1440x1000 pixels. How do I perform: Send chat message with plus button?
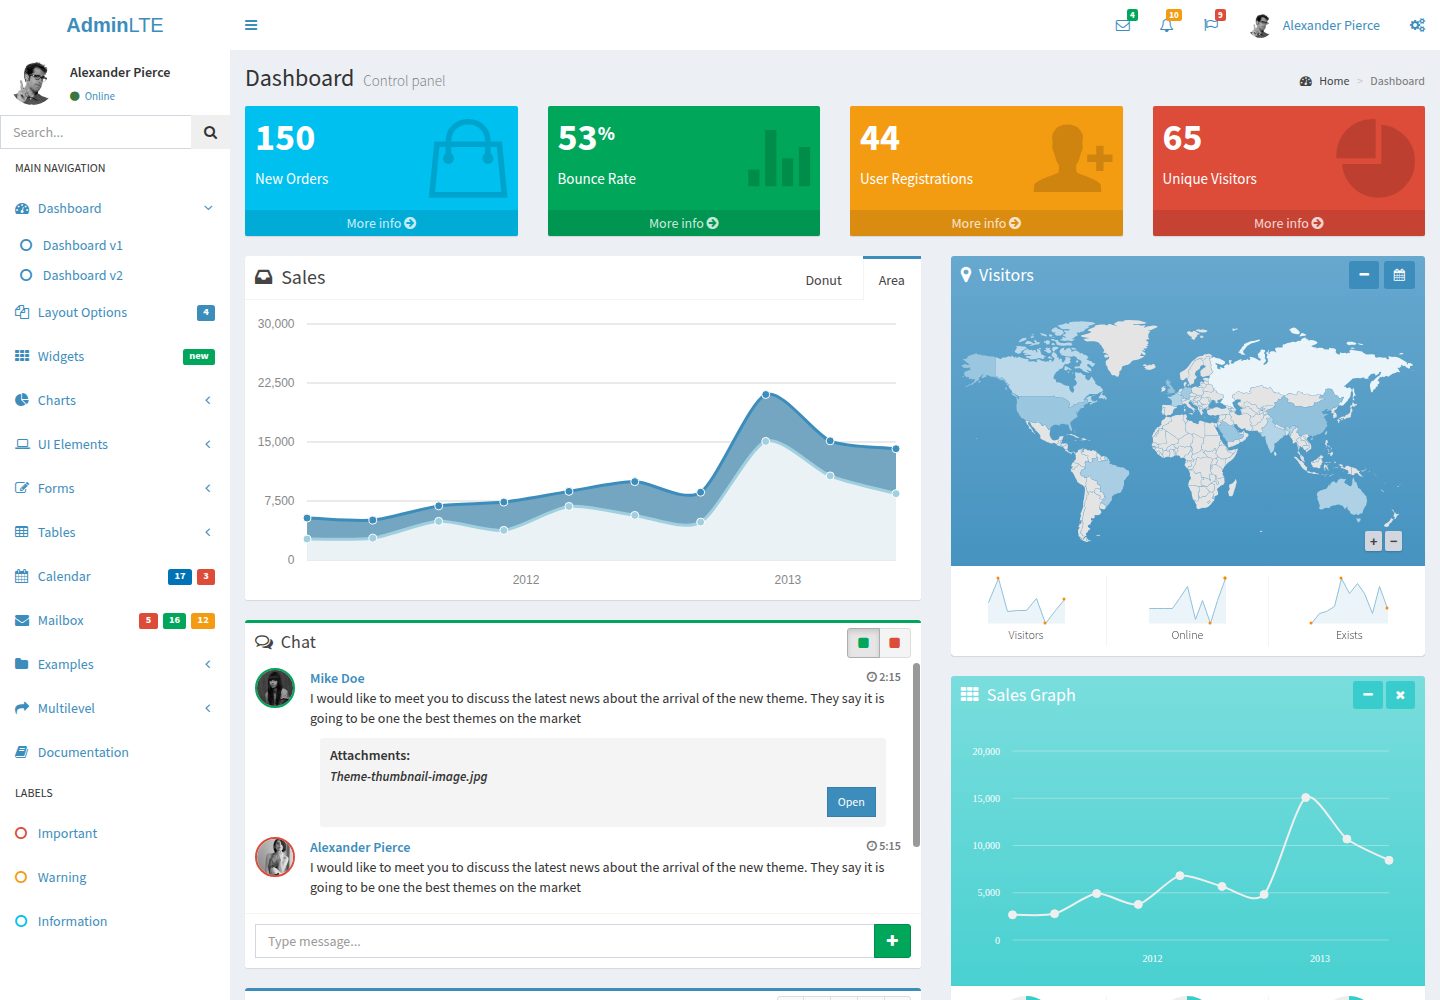[x=892, y=941]
